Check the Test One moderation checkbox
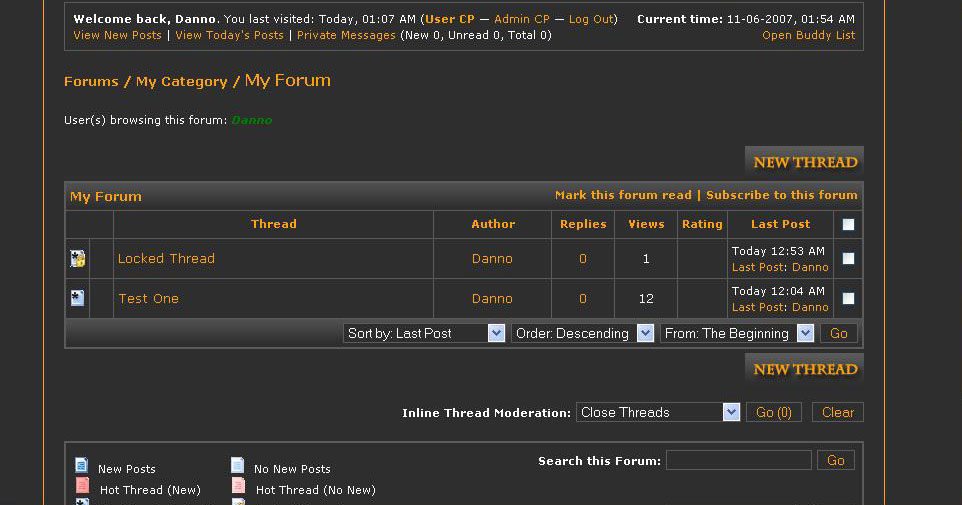The height and width of the screenshot is (505, 962). point(848,298)
